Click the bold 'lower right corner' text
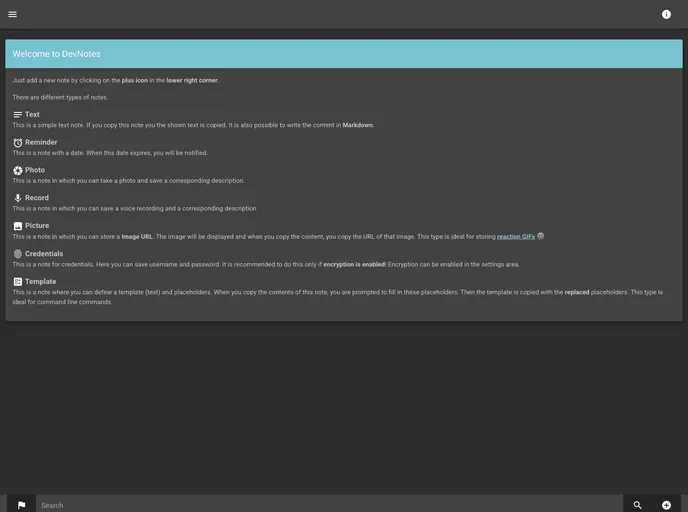The height and width of the screenshot is (512, 688). tap(192, 80)
